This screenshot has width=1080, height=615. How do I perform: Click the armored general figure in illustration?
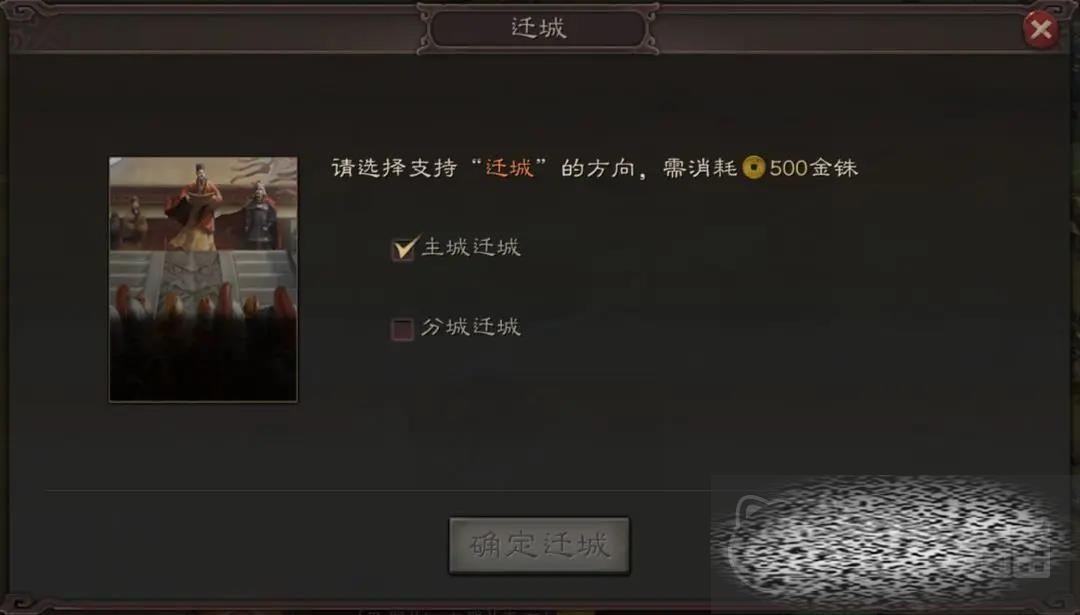(x=259, y=215)
